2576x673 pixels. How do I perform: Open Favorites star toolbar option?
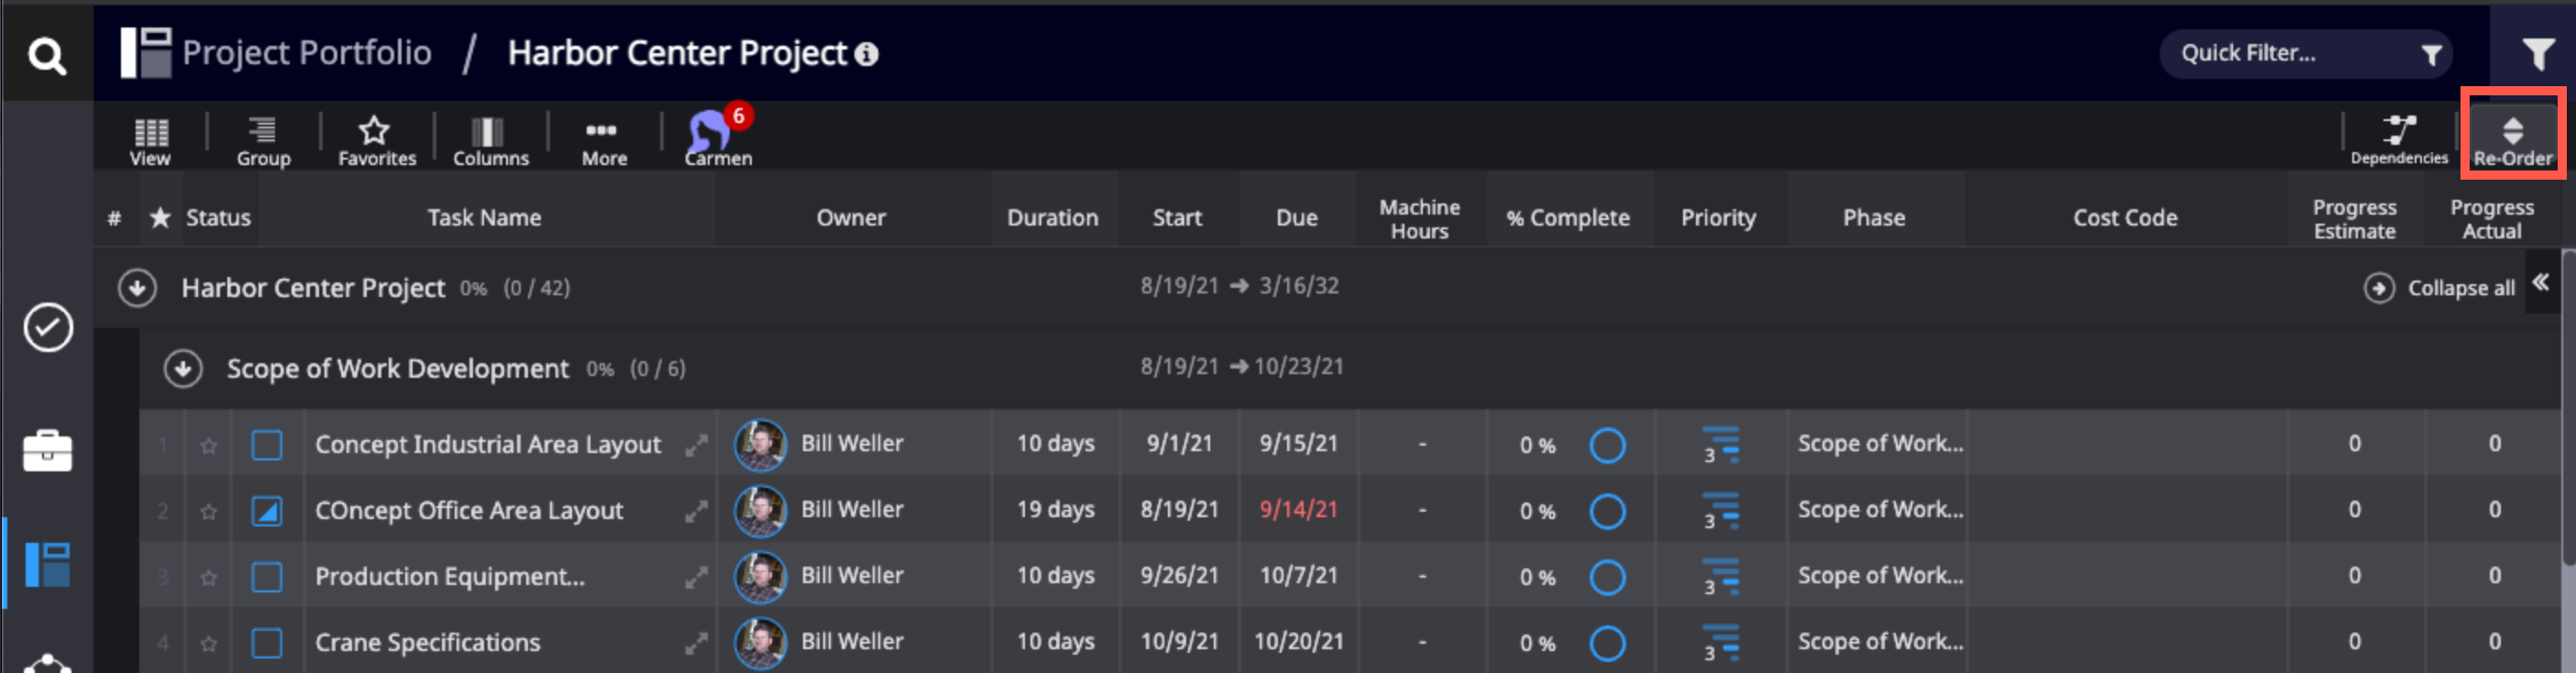click(x=376, y=141)
